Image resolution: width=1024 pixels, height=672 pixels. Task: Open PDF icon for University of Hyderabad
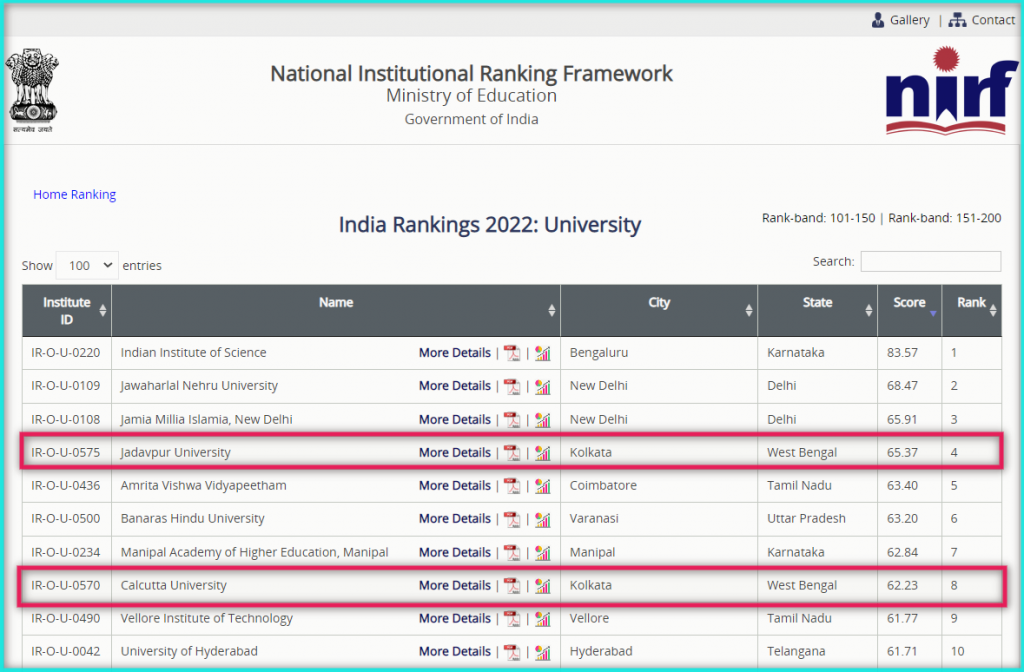pyautogui.click(x=512, y=652)
